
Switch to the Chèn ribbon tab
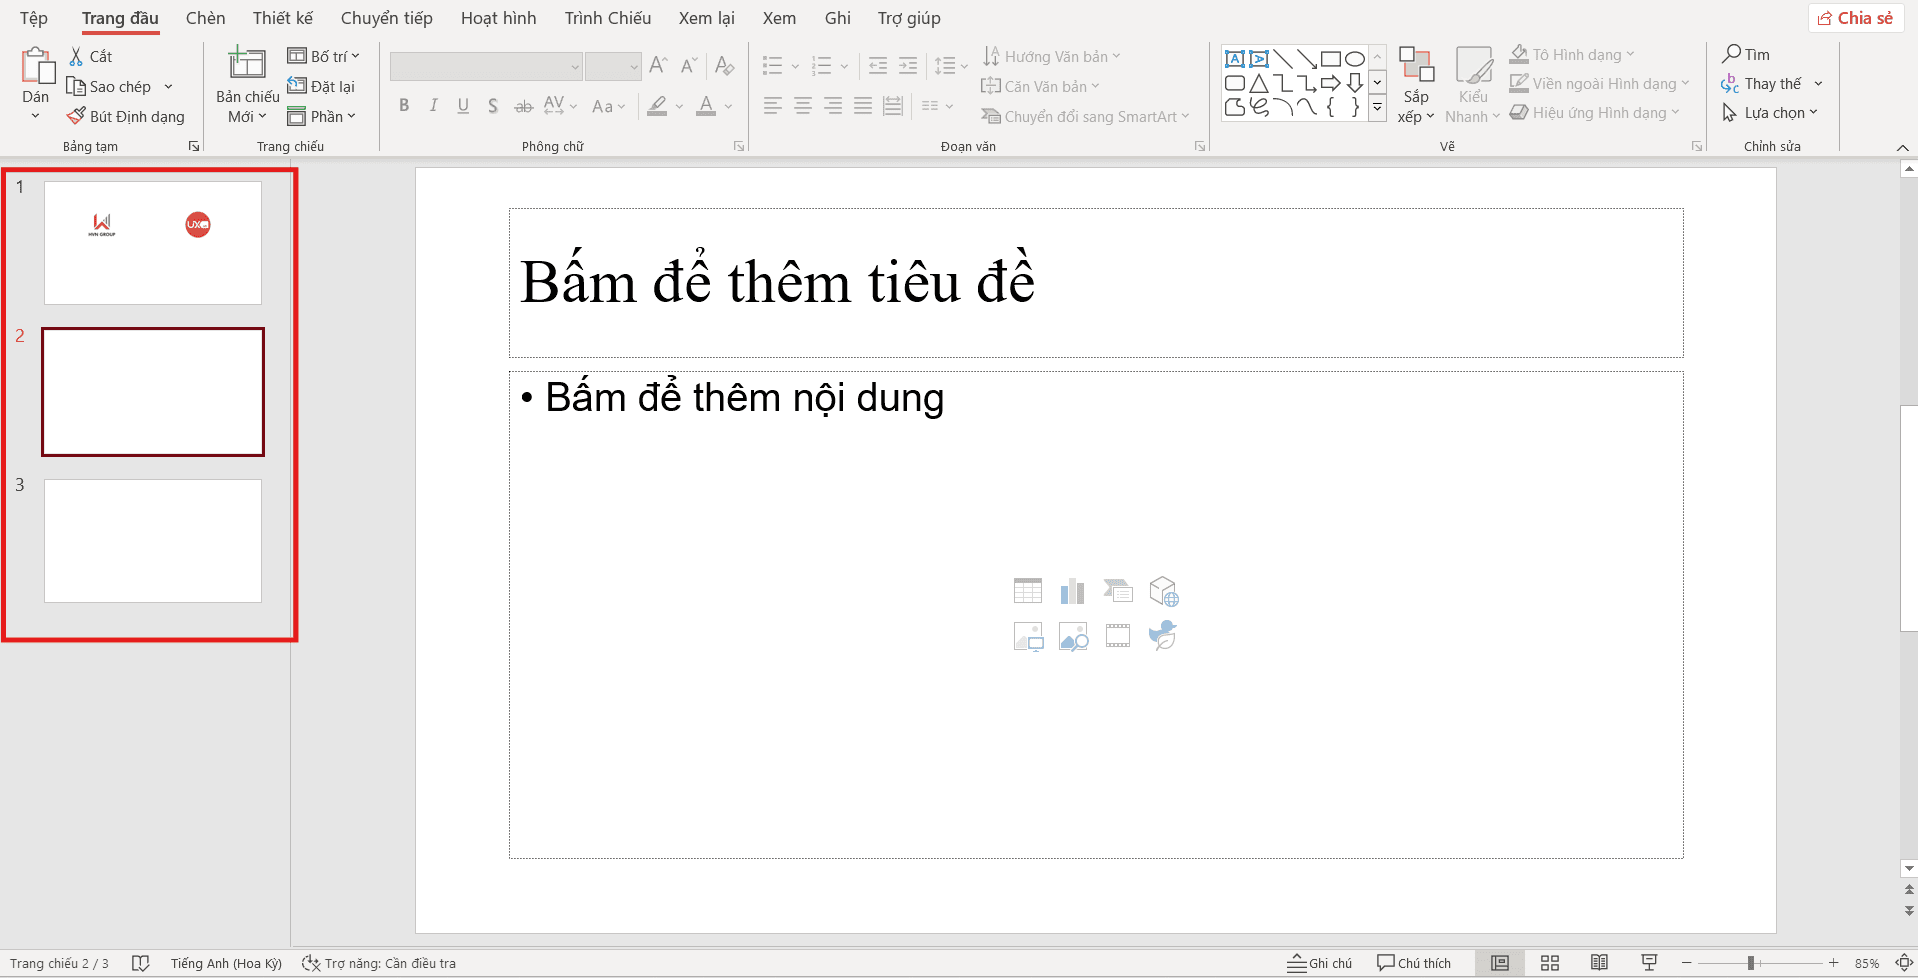coord(205,17)
